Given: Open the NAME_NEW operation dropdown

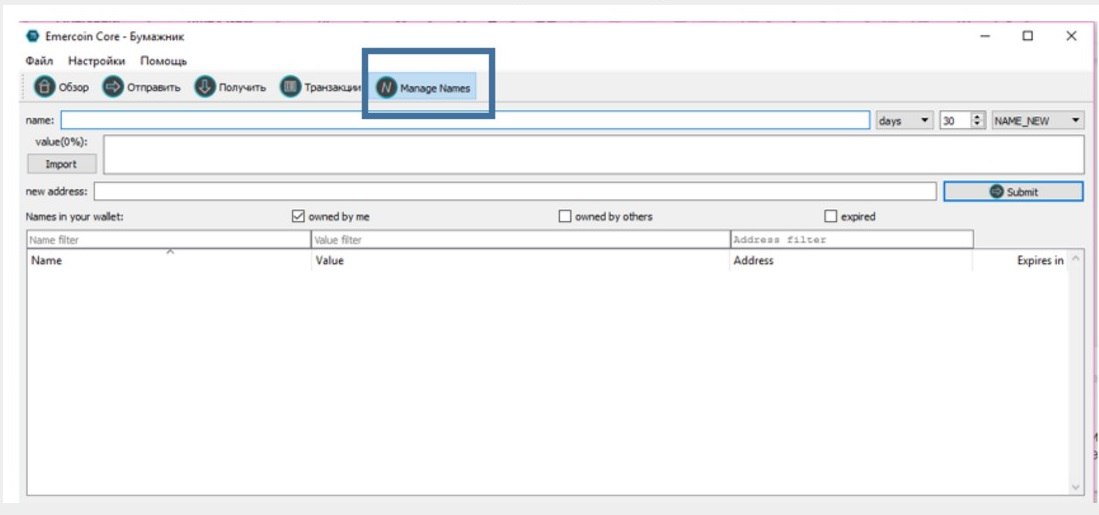Looking at the screenshot, I should coord(1038,121).
